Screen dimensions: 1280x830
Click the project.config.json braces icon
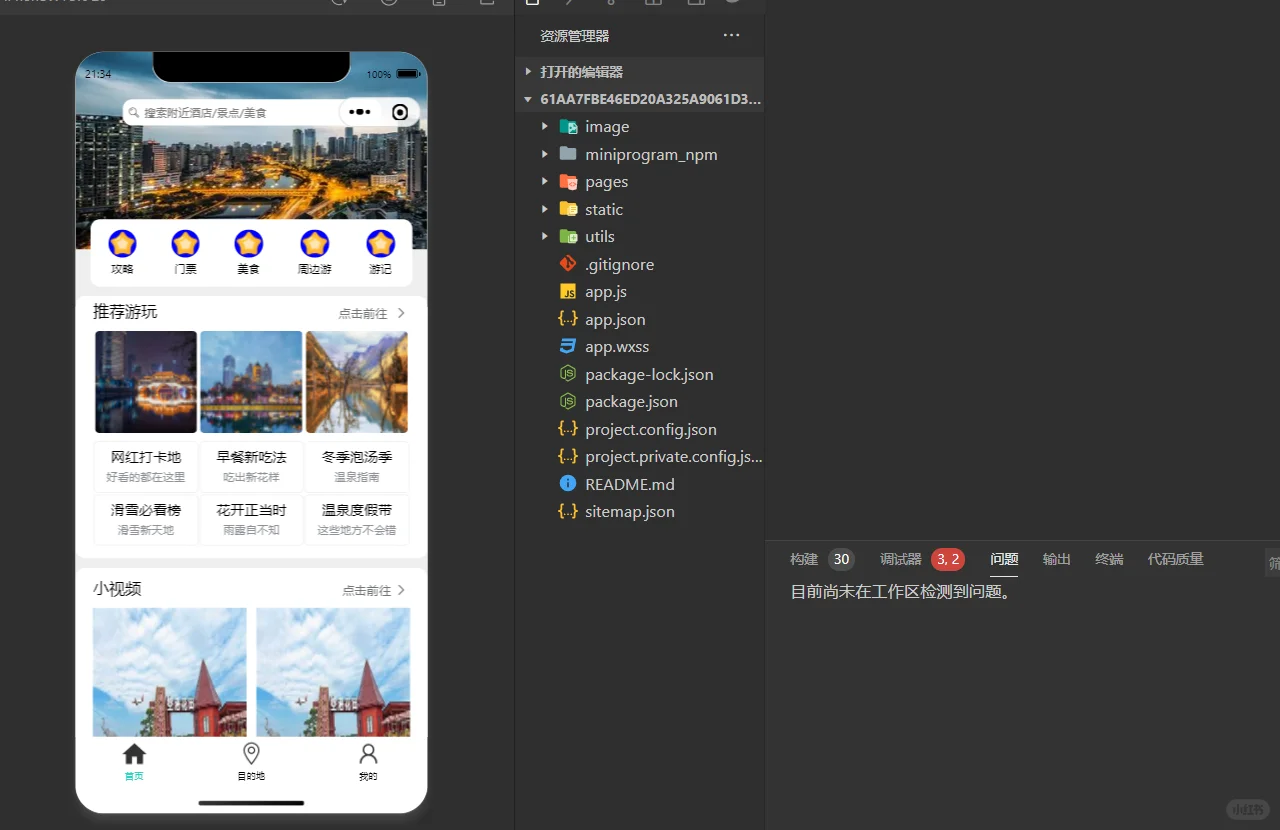click(568, 429)
